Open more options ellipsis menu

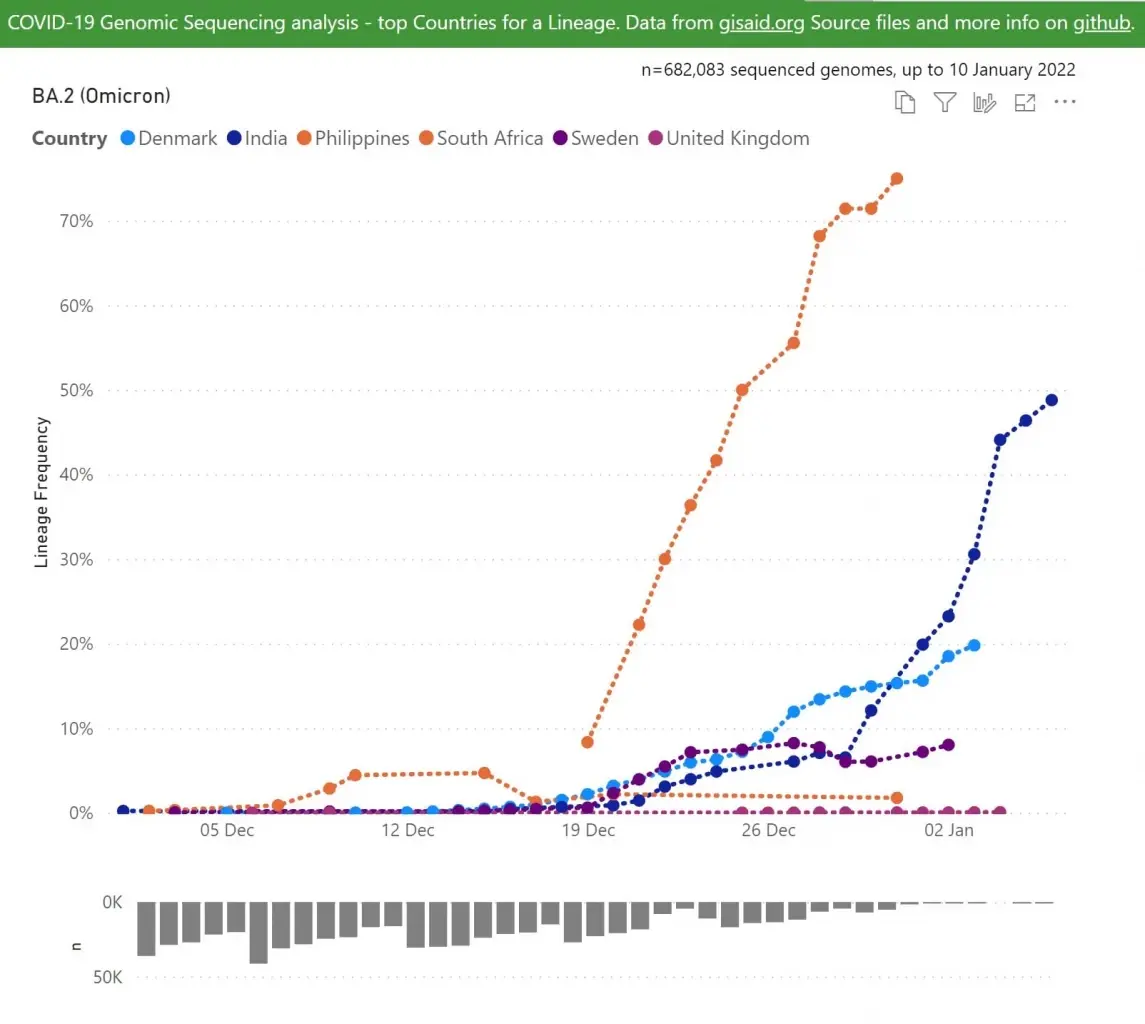(1065, 102)
